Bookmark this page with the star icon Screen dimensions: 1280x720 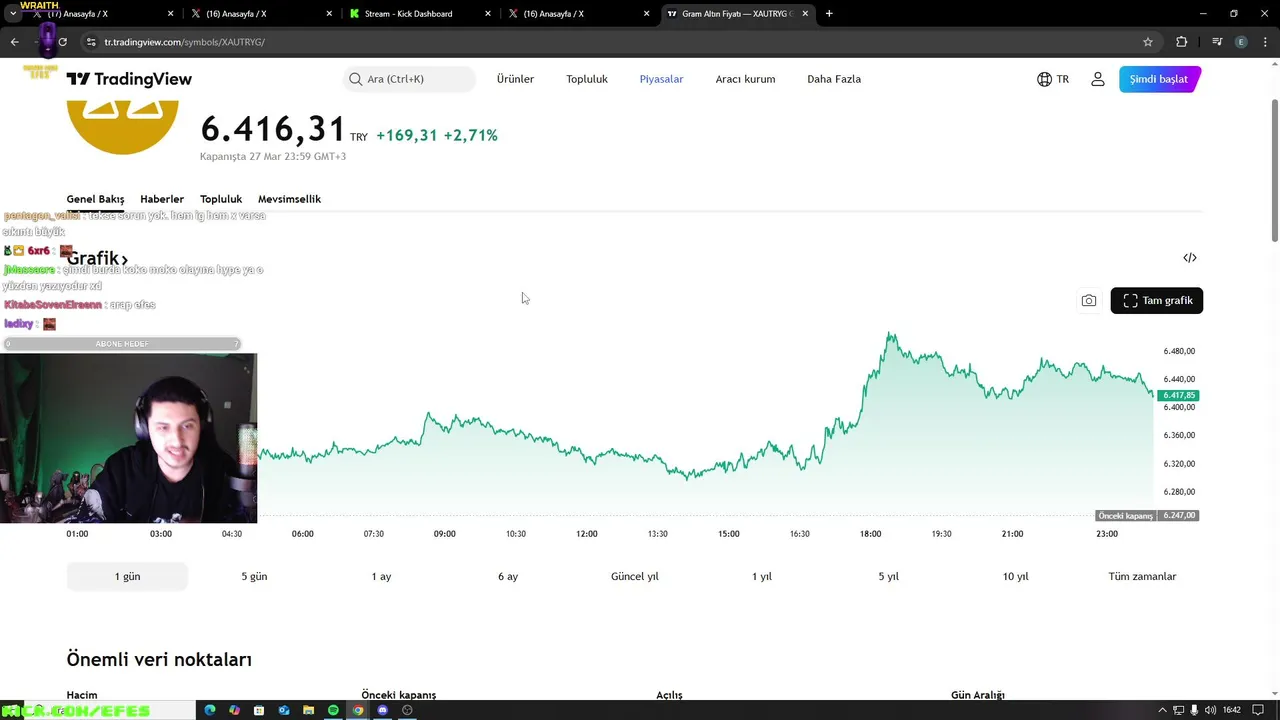1148,42
